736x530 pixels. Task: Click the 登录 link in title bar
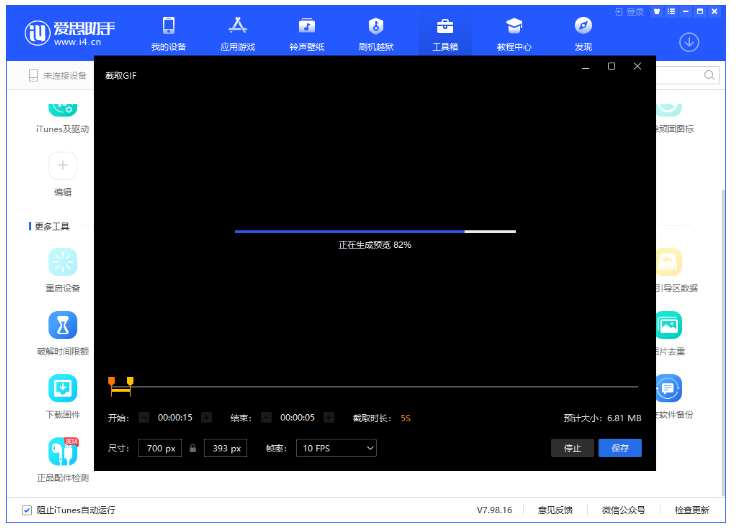click(x=629, y=12)
